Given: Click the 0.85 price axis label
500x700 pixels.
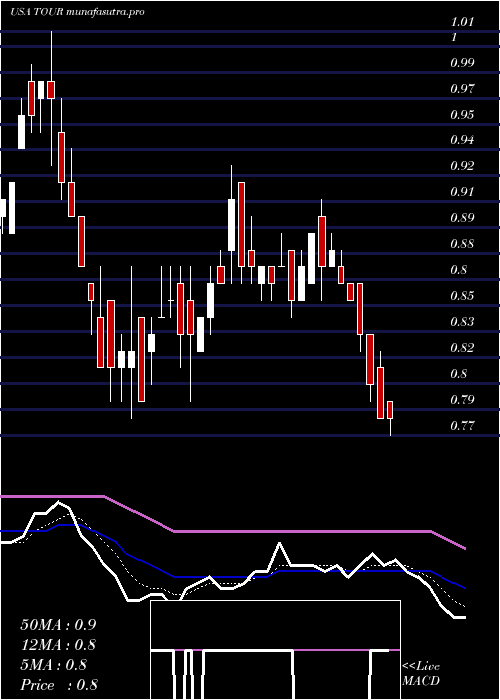Looking at the screenshot, I should click(462, 296).
